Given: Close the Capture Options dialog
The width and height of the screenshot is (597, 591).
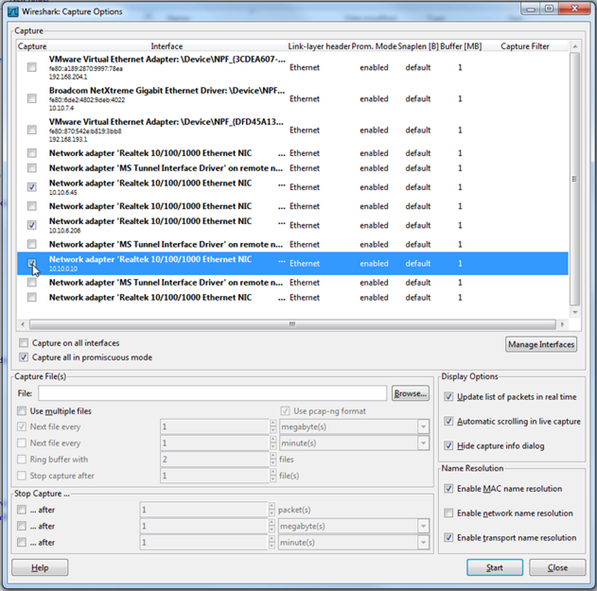Looking at the screenshot, I should coord(557,567).
